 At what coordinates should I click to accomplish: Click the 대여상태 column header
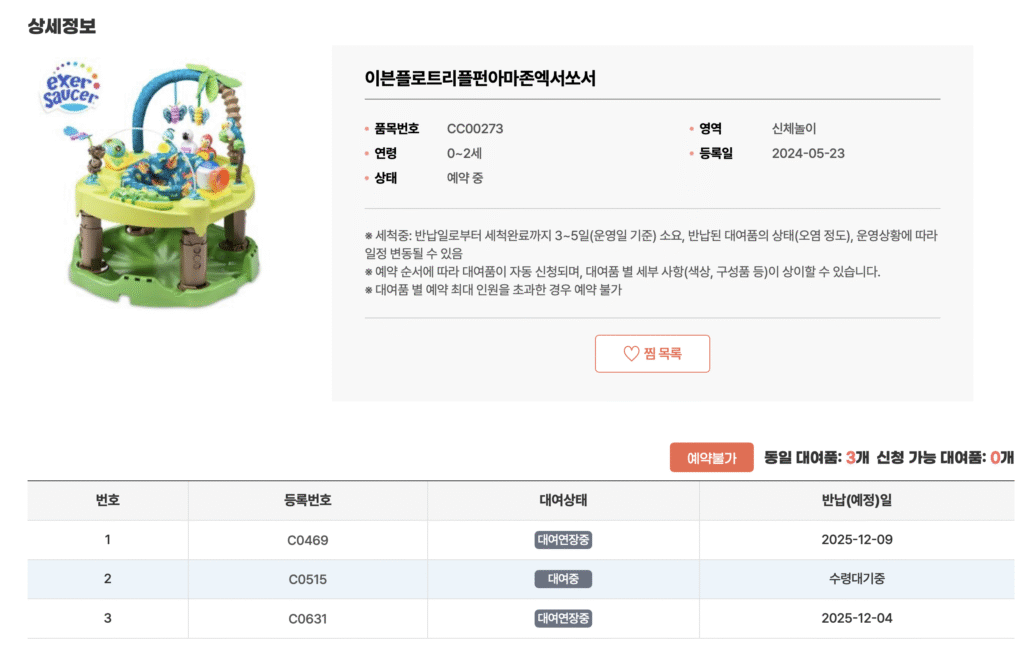563,500
